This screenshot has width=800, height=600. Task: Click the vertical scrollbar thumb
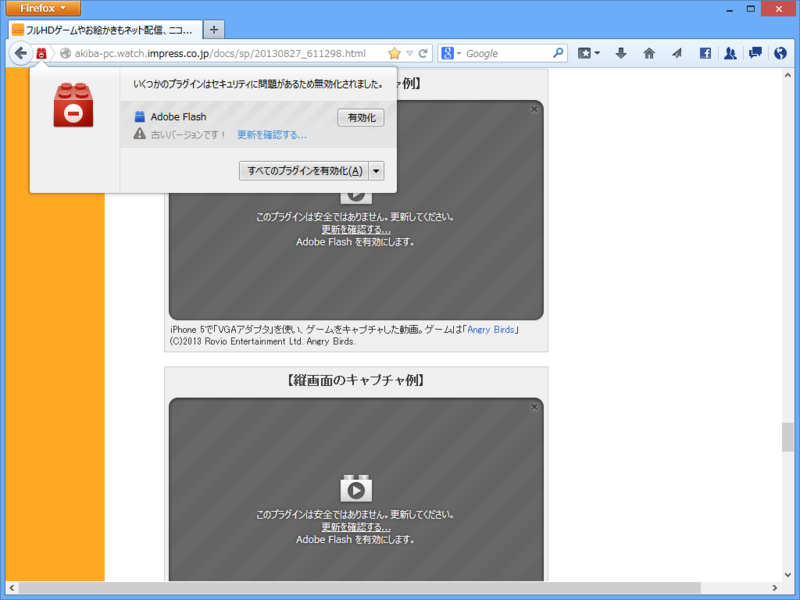787,437
